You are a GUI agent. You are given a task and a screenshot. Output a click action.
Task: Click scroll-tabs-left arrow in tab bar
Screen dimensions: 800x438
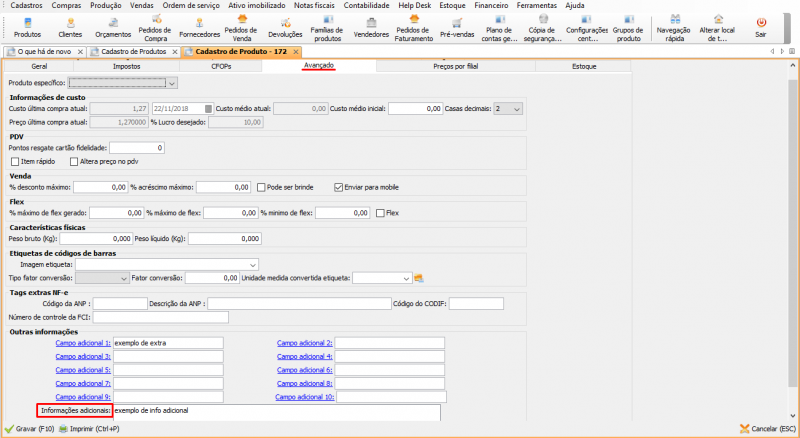(772, 52)
